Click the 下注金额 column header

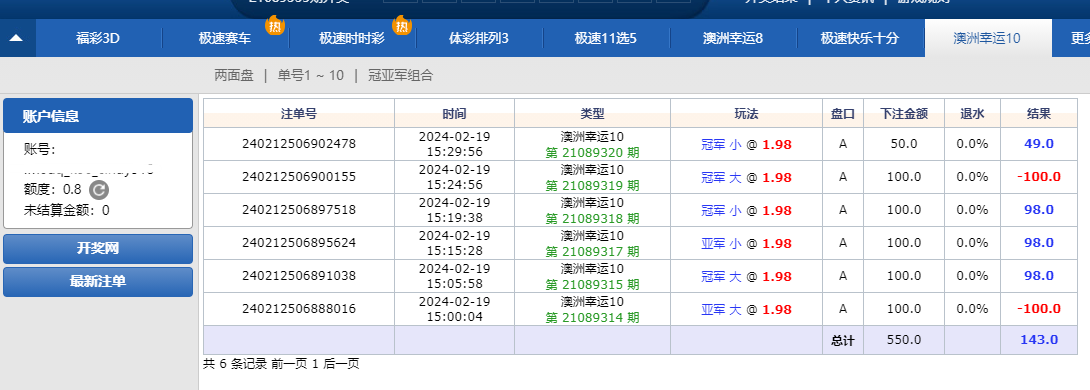pyautogui.click(x=904, y=113)
